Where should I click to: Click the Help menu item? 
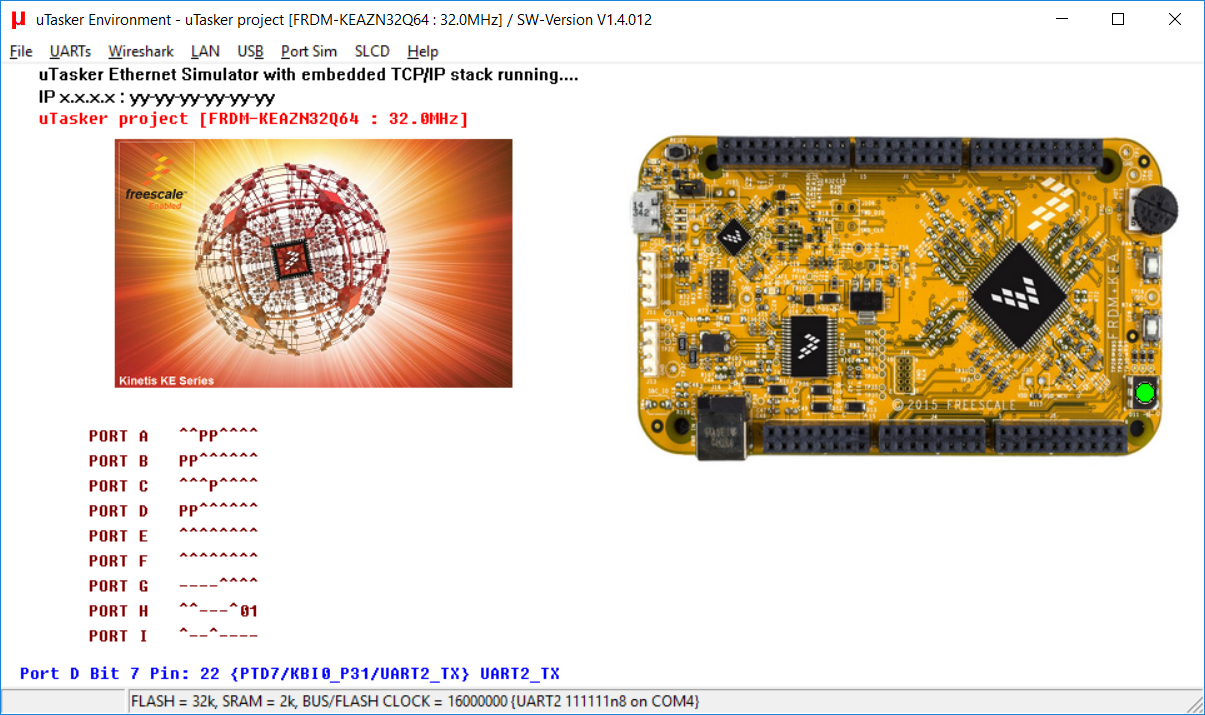click(x=423, y=51)
